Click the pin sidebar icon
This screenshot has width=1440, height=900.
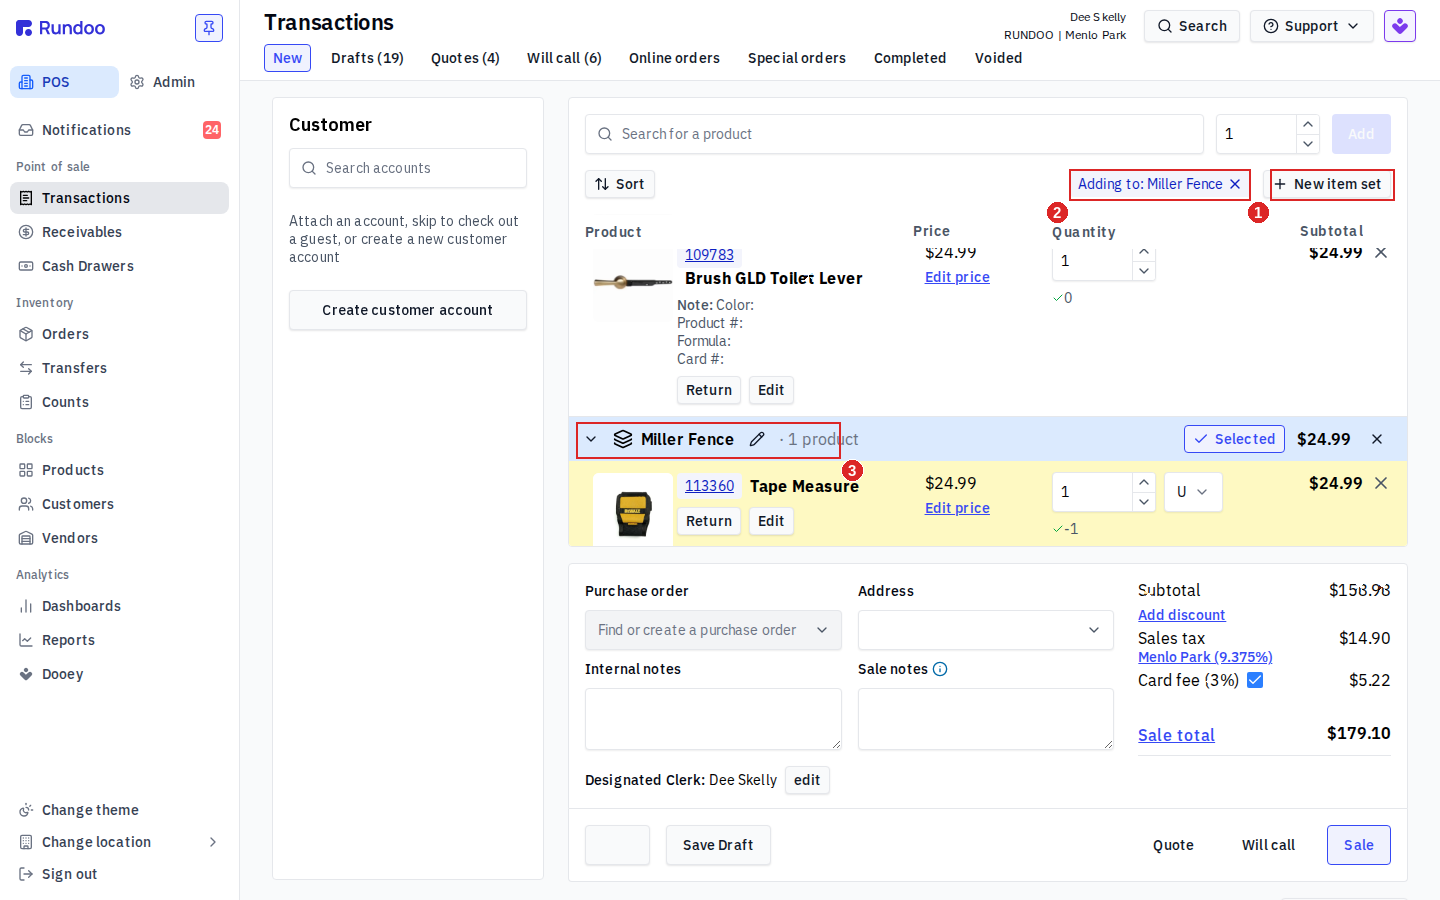[x=209, y=28]
